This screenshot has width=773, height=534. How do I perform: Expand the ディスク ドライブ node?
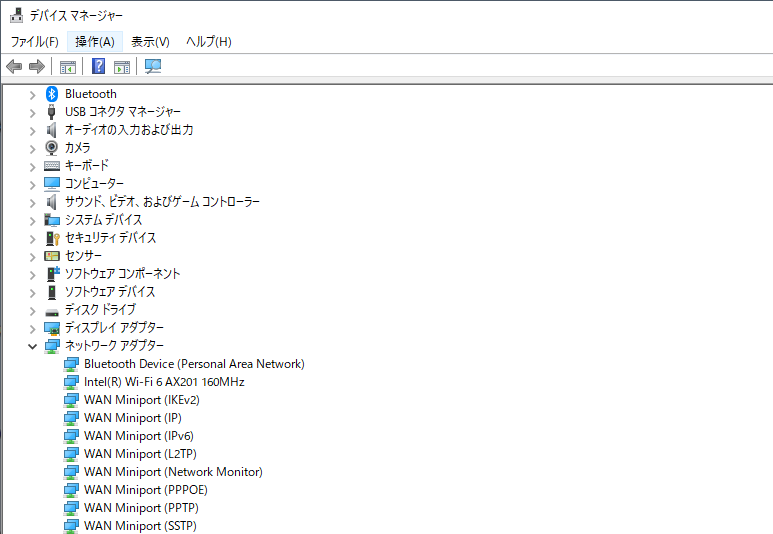click(33, 311)
